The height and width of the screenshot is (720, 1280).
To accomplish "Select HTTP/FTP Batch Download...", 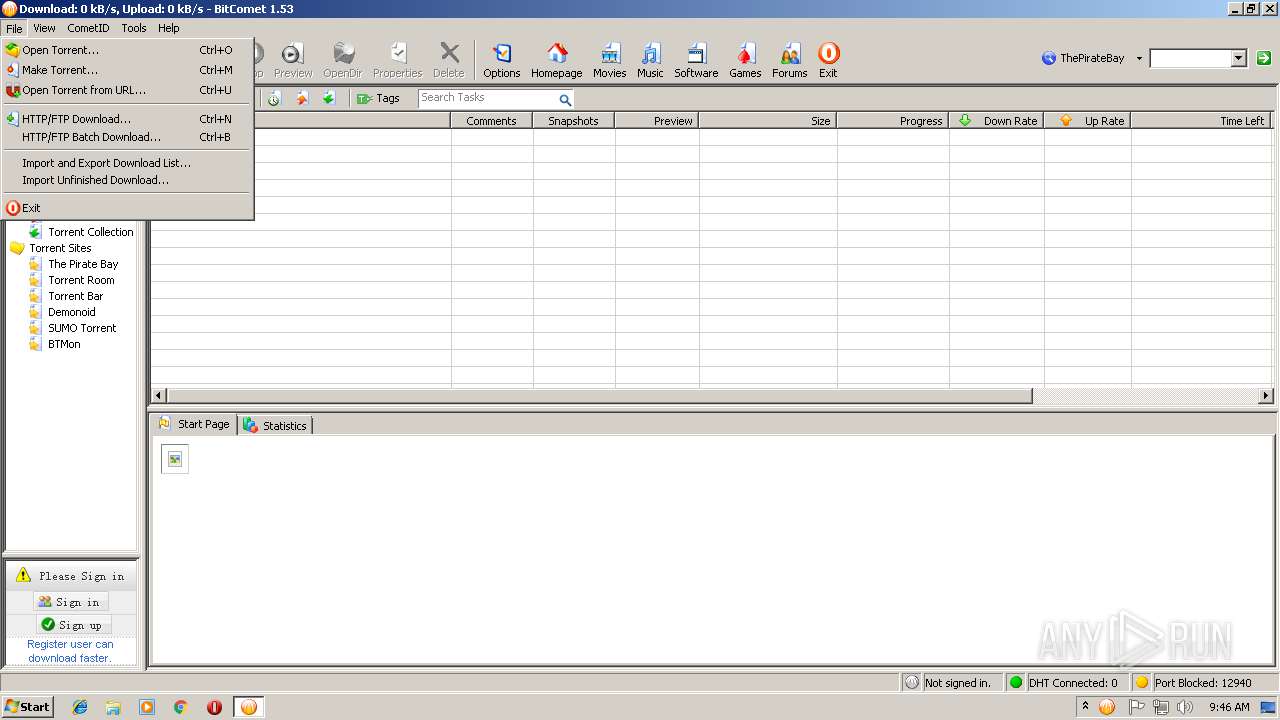I will click(127, 137).
